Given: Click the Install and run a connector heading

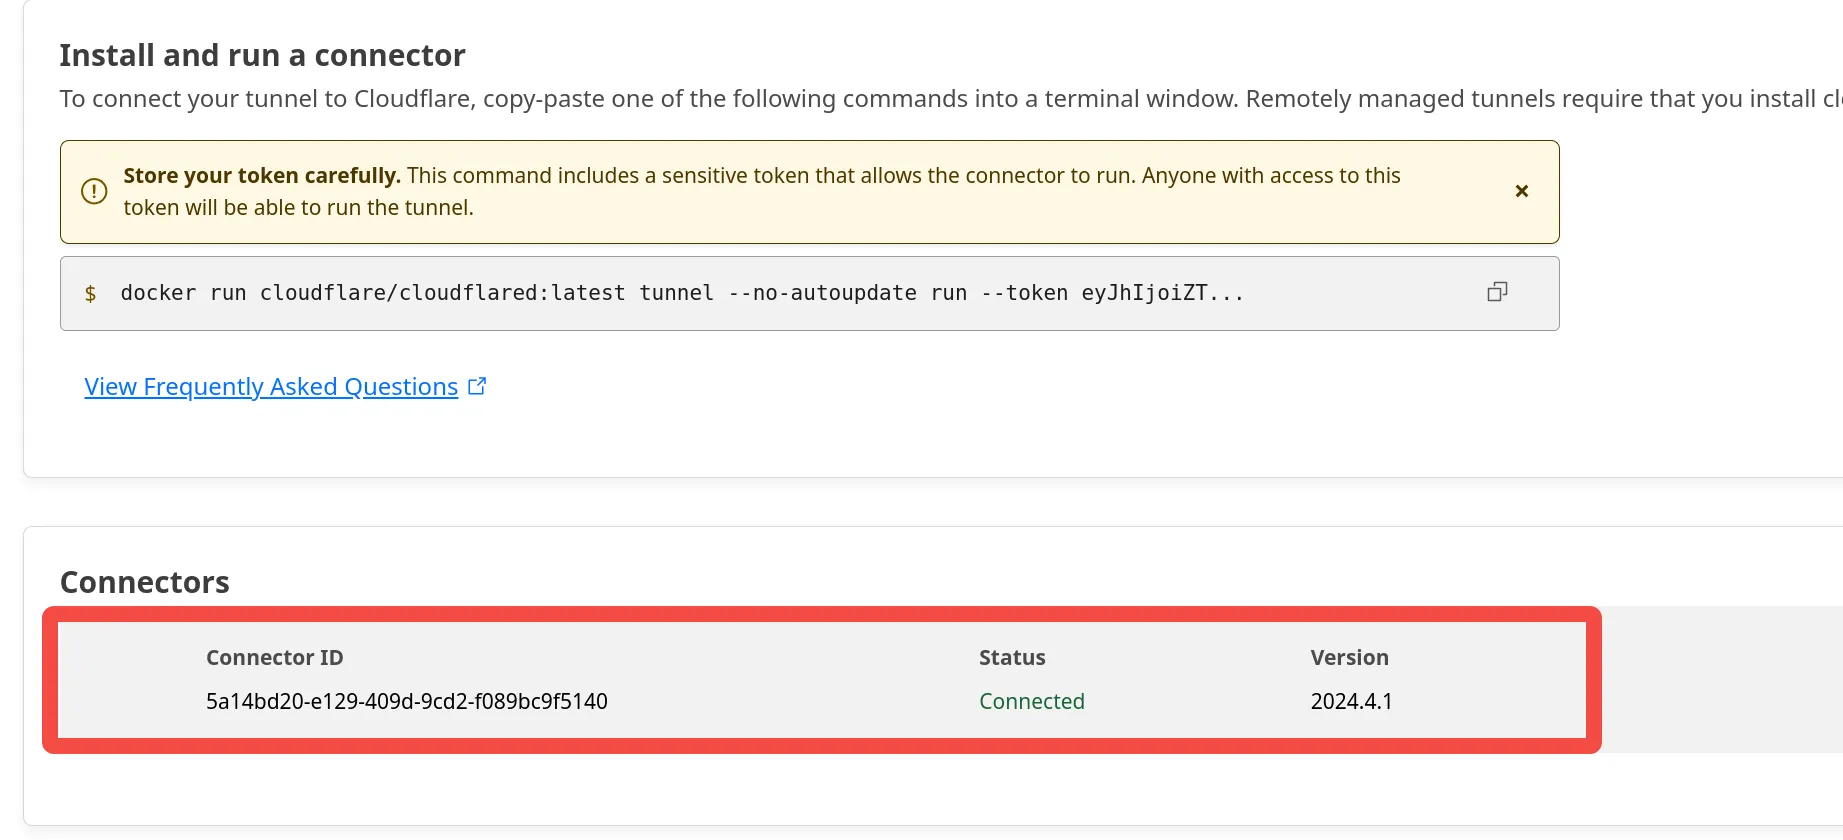Looking at the screenshot, I should pos(262,55).
